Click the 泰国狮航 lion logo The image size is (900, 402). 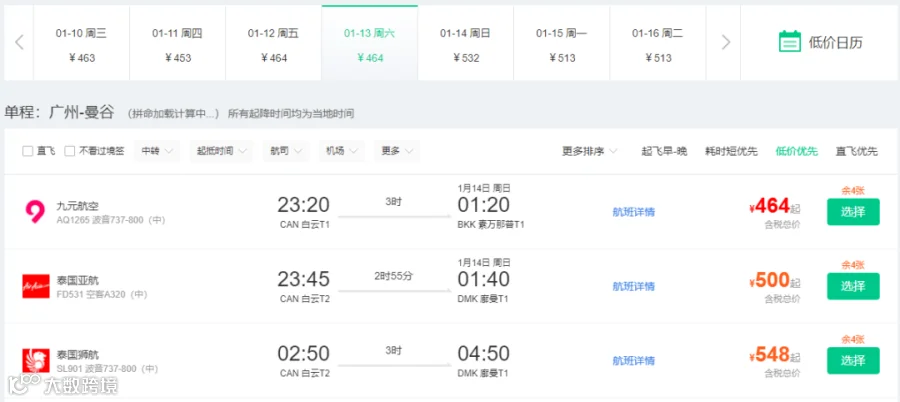point(36,361)
